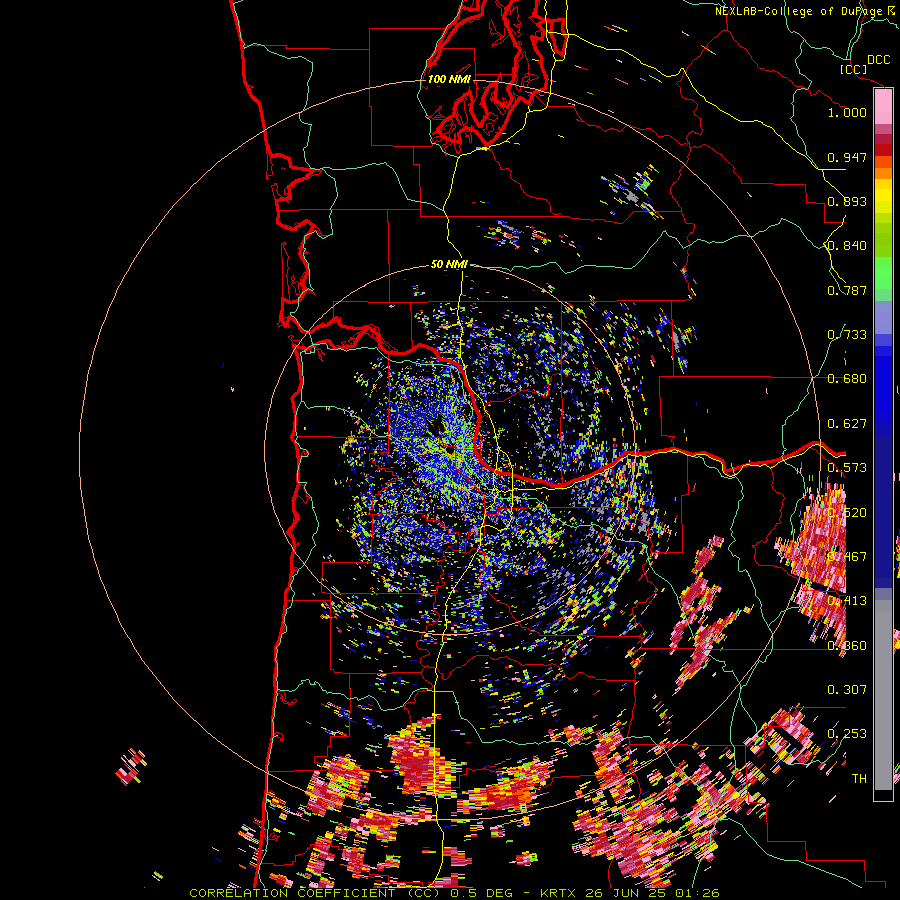The height and width of the screenshot is (900, 900).
Task: Select the [CC] product label
Action: pos(853,69)
